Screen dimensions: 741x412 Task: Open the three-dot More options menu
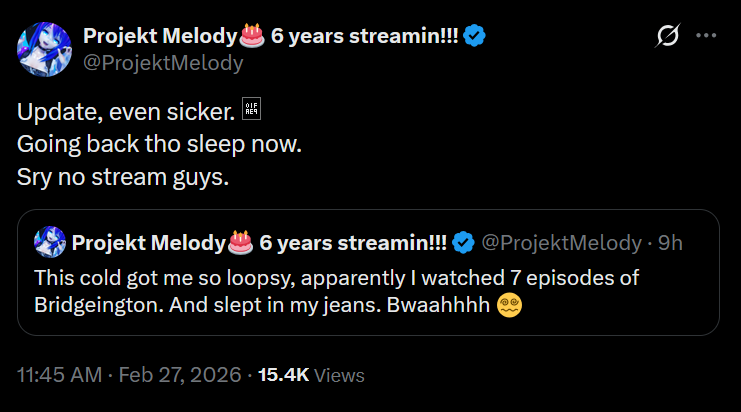click(x=706, y=36)
